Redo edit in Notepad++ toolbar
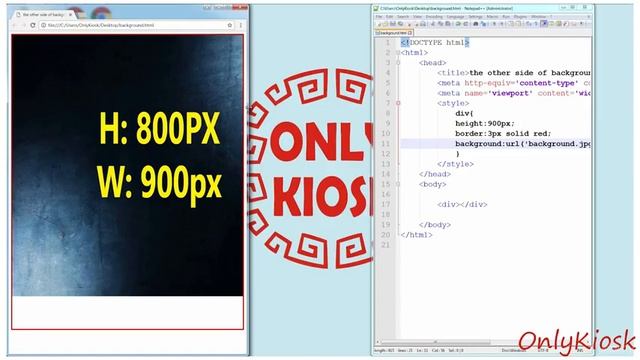640x360 pixels. point(466,24)
